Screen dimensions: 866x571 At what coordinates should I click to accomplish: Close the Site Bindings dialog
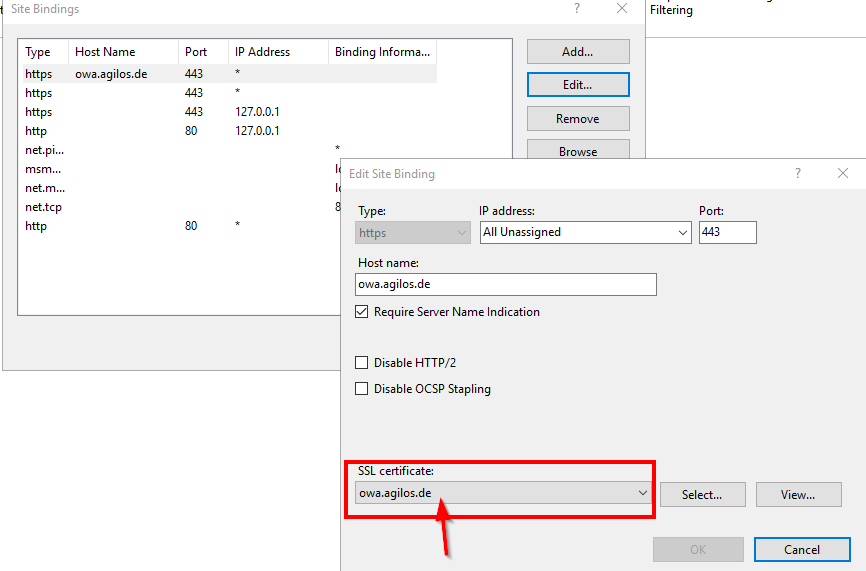click(622, 8)
